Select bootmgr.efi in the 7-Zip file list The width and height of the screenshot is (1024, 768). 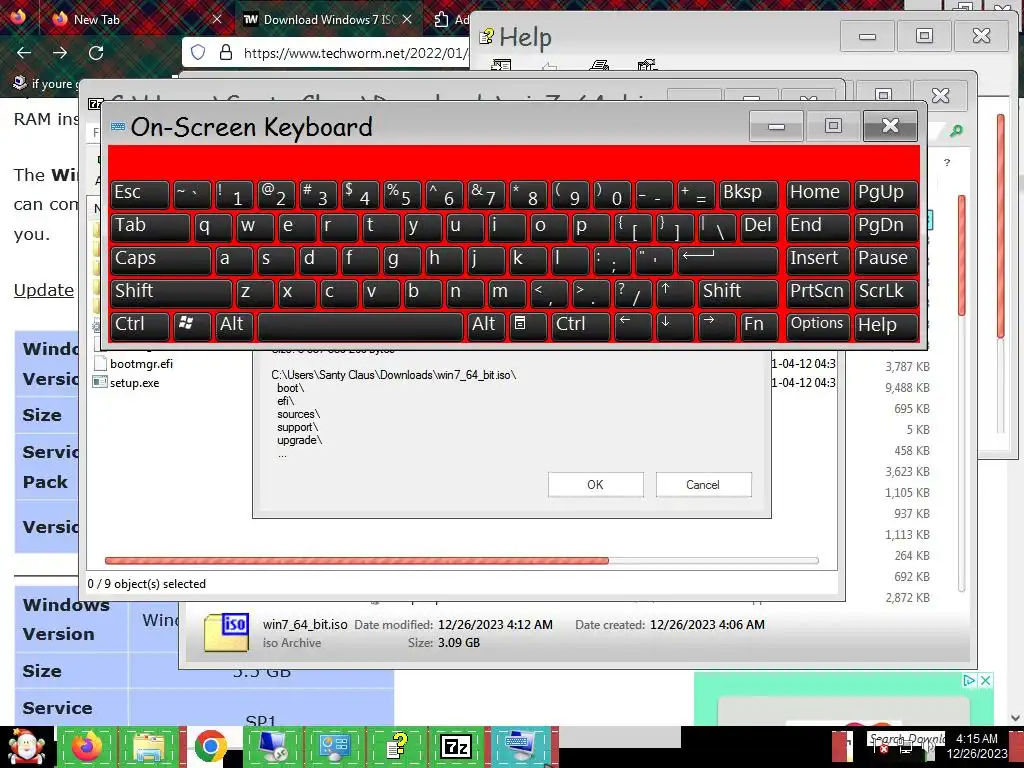tap(141, 364)
